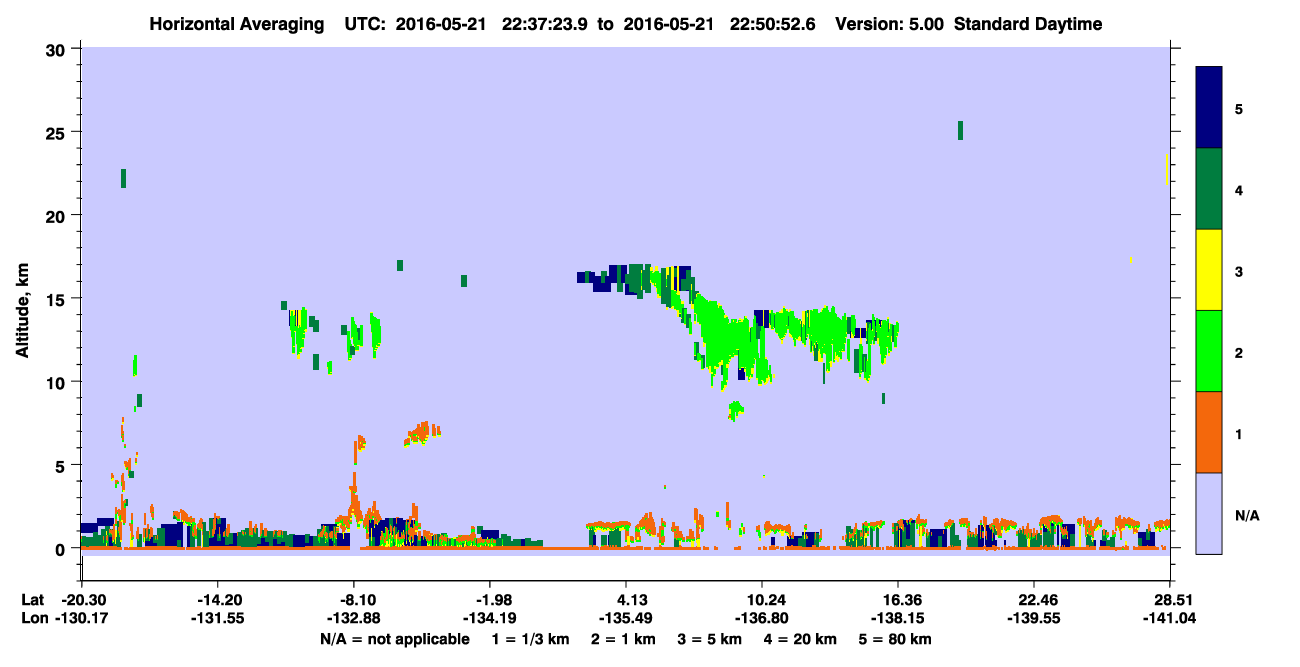This screenshot has width=1300, height=667.
Task: Click the dark green color bar segment labeled 4
Action: point(1209,189)
